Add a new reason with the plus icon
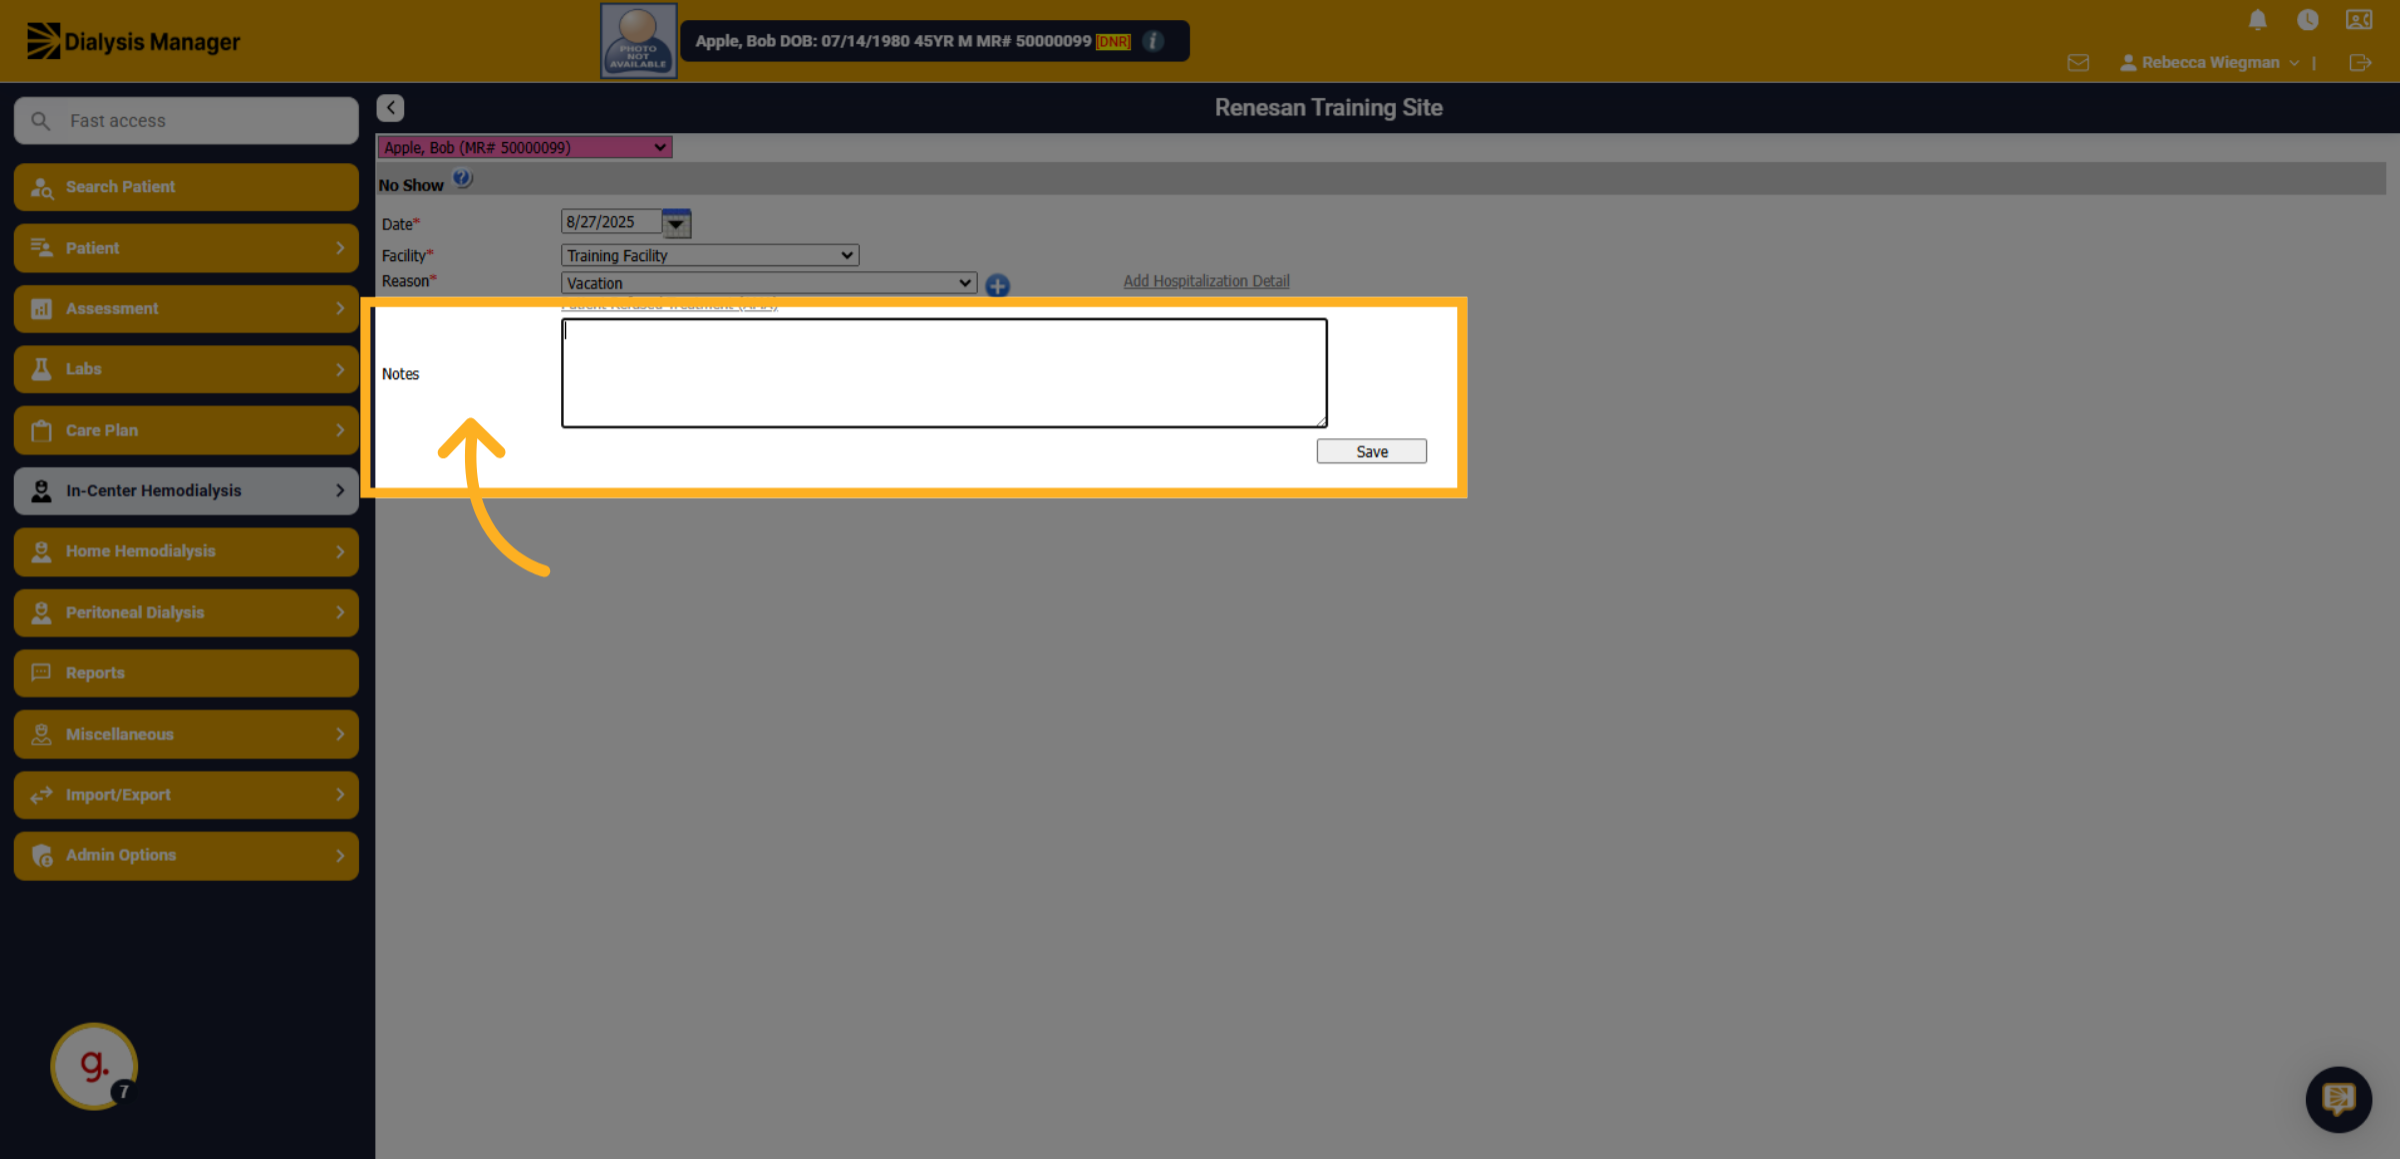The height and width of the screenshot is (1159, 2400). pos(997,286)
